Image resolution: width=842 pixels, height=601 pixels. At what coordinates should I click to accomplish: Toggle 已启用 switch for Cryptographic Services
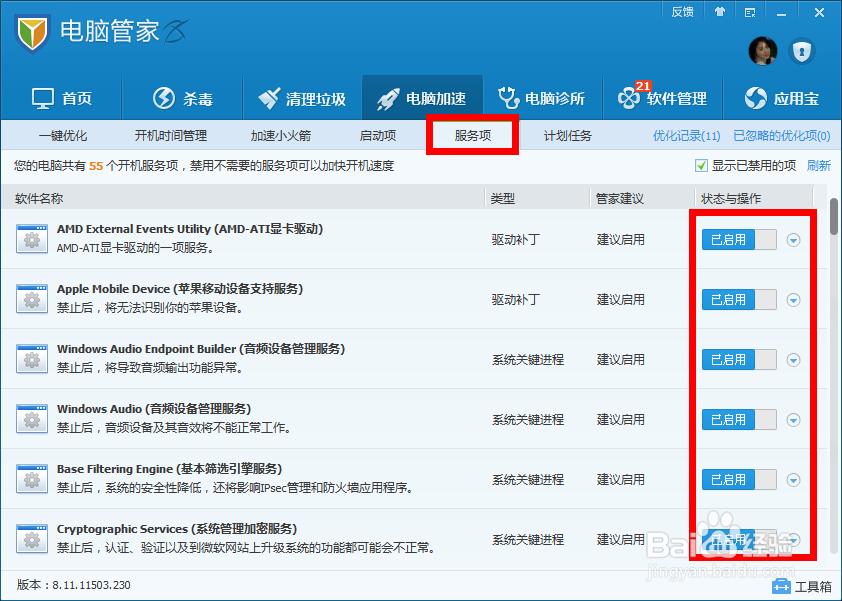click(x=739, y=540)
